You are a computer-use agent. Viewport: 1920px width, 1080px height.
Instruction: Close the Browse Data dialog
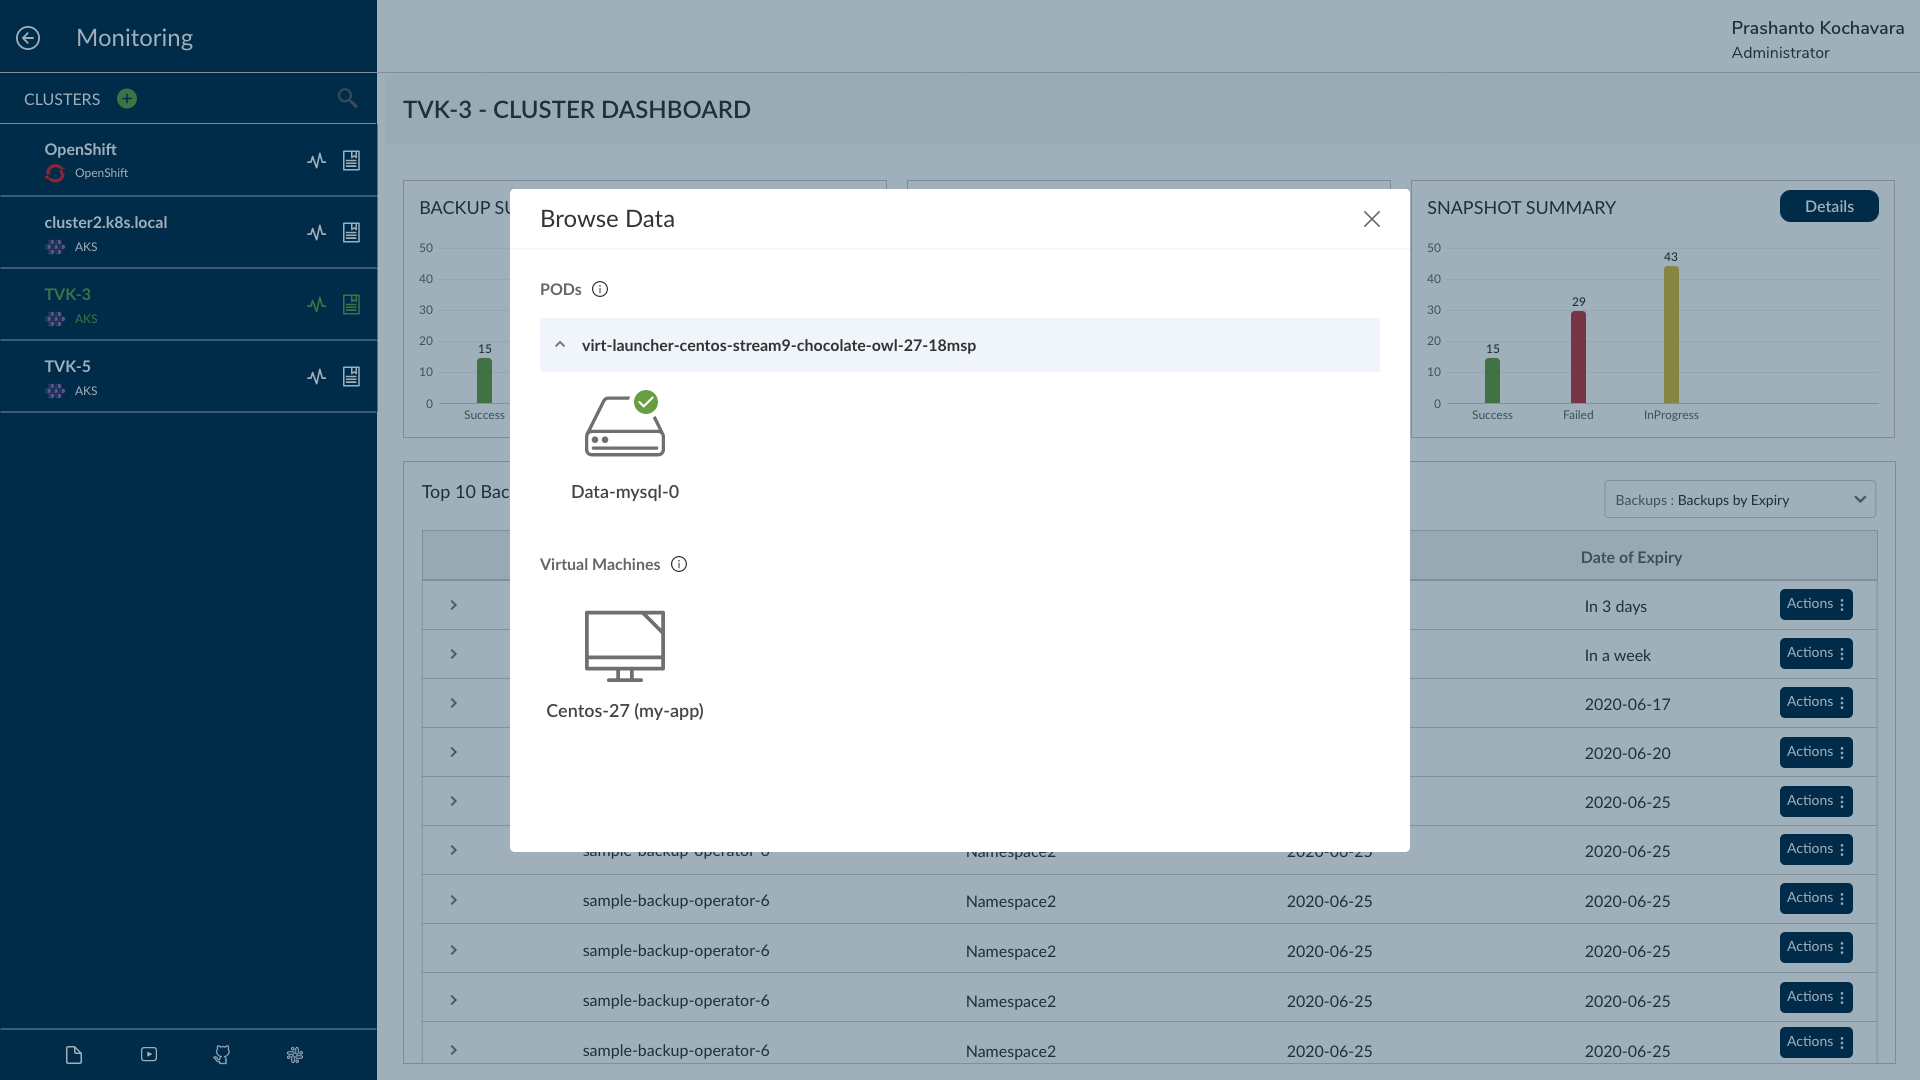pyautogui.click(x=1372, y=220)
